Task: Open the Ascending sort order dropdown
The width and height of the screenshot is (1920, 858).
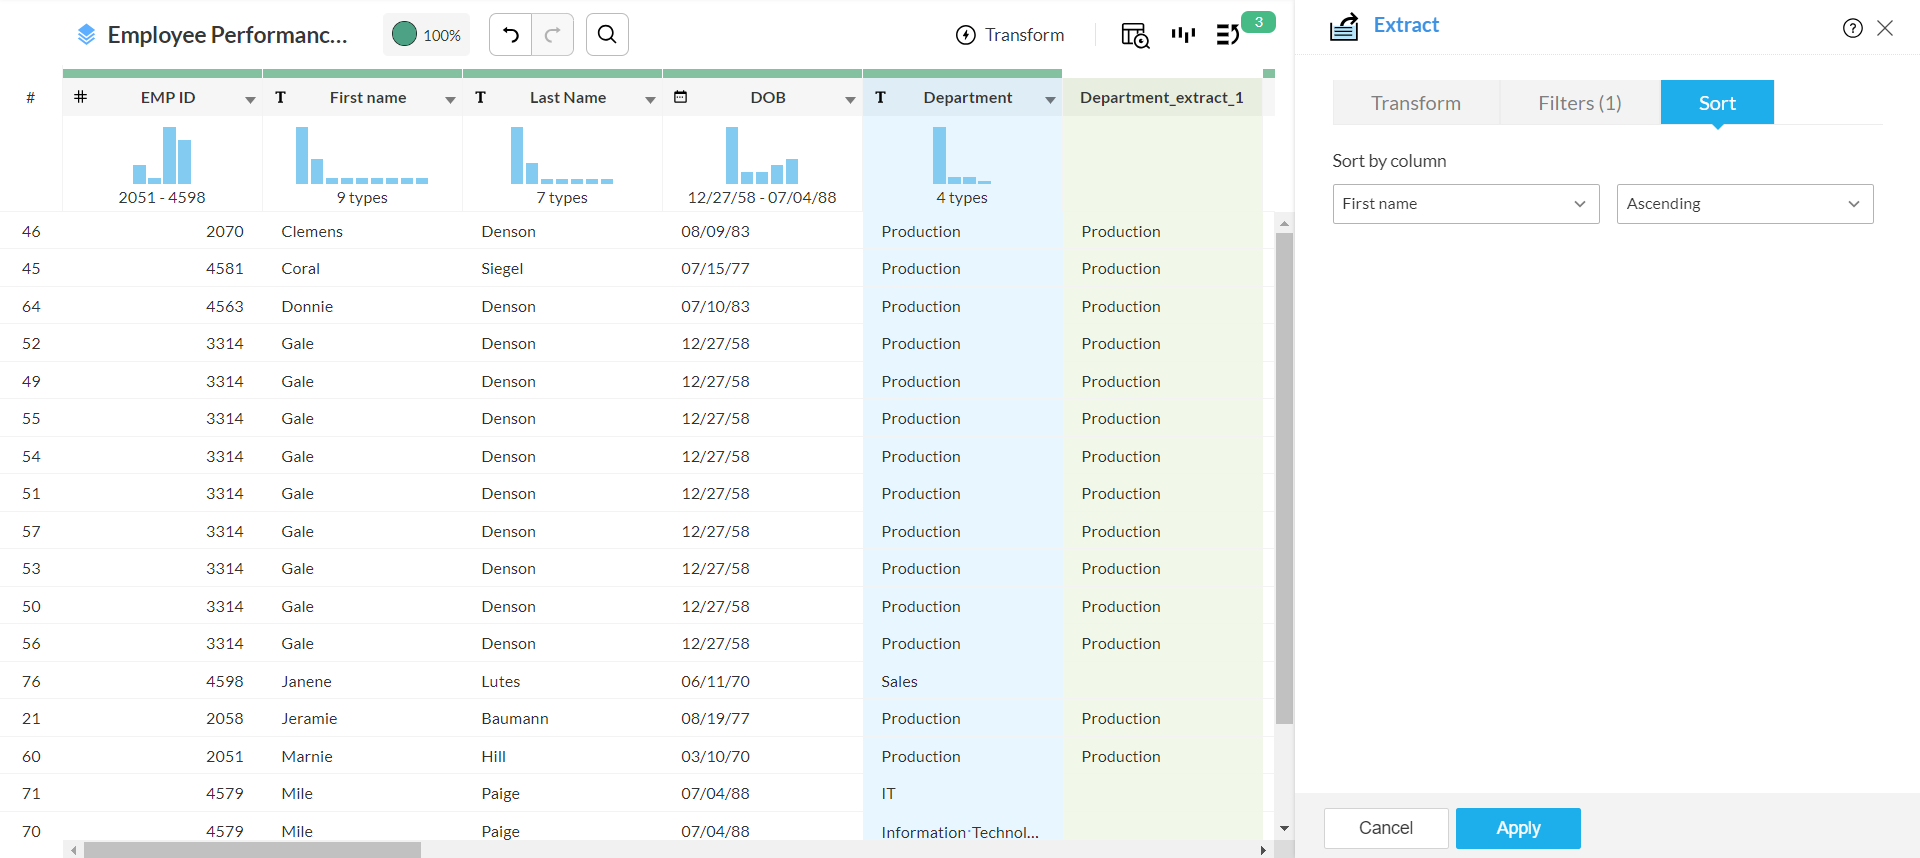Action: point(1744,204)
